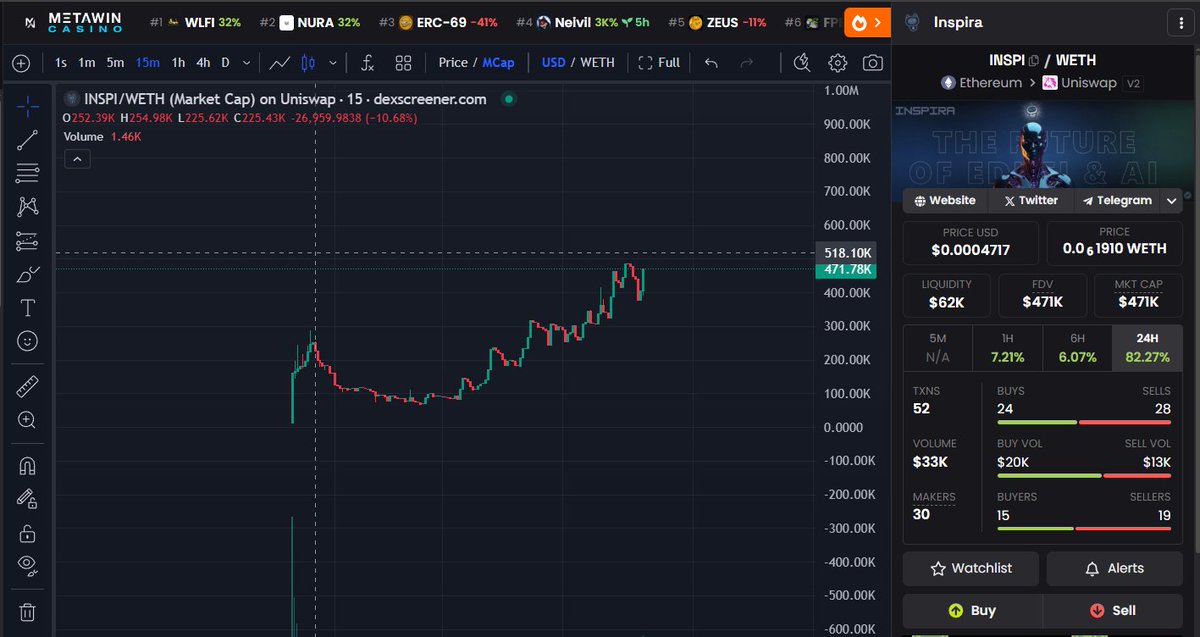The image size is (1200, 637).
Task: Expand the time interval dropdown arrow
Action: coord(246,62)
